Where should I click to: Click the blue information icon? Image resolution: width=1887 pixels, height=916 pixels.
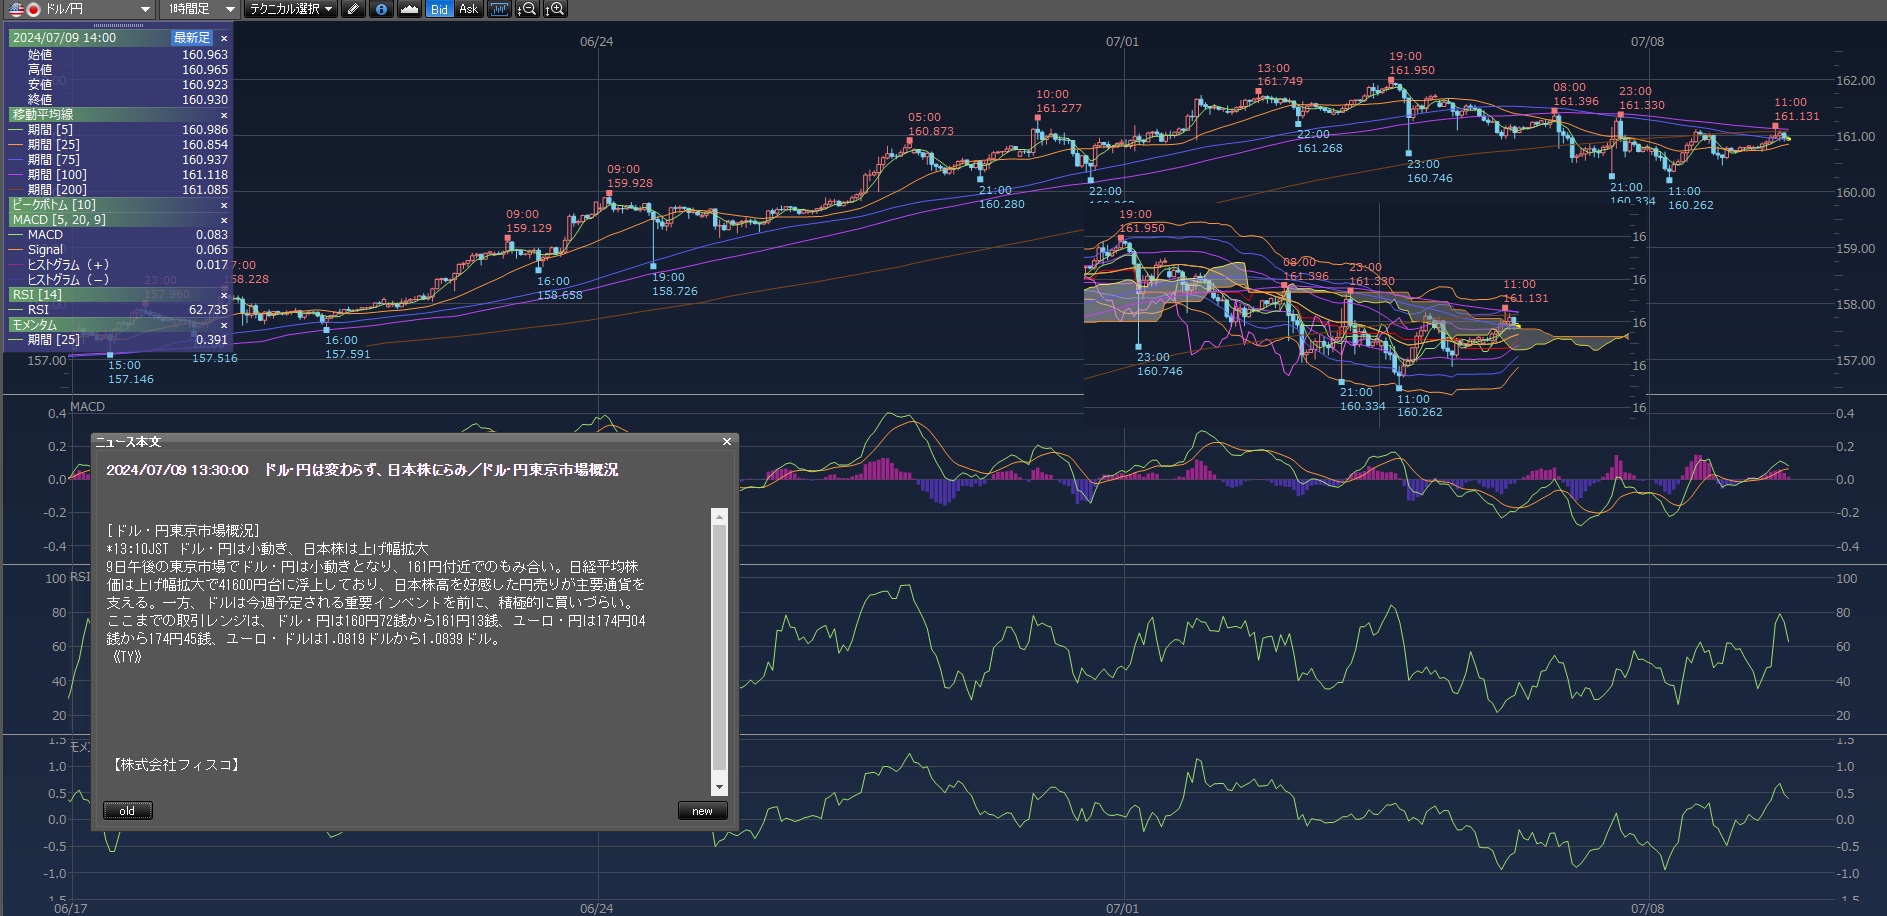coord(381,9)
